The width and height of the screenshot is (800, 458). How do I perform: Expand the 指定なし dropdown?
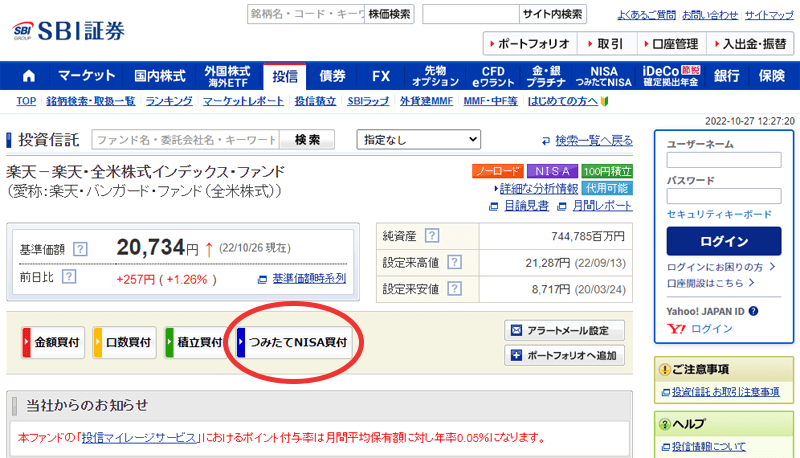pos(419,140)
